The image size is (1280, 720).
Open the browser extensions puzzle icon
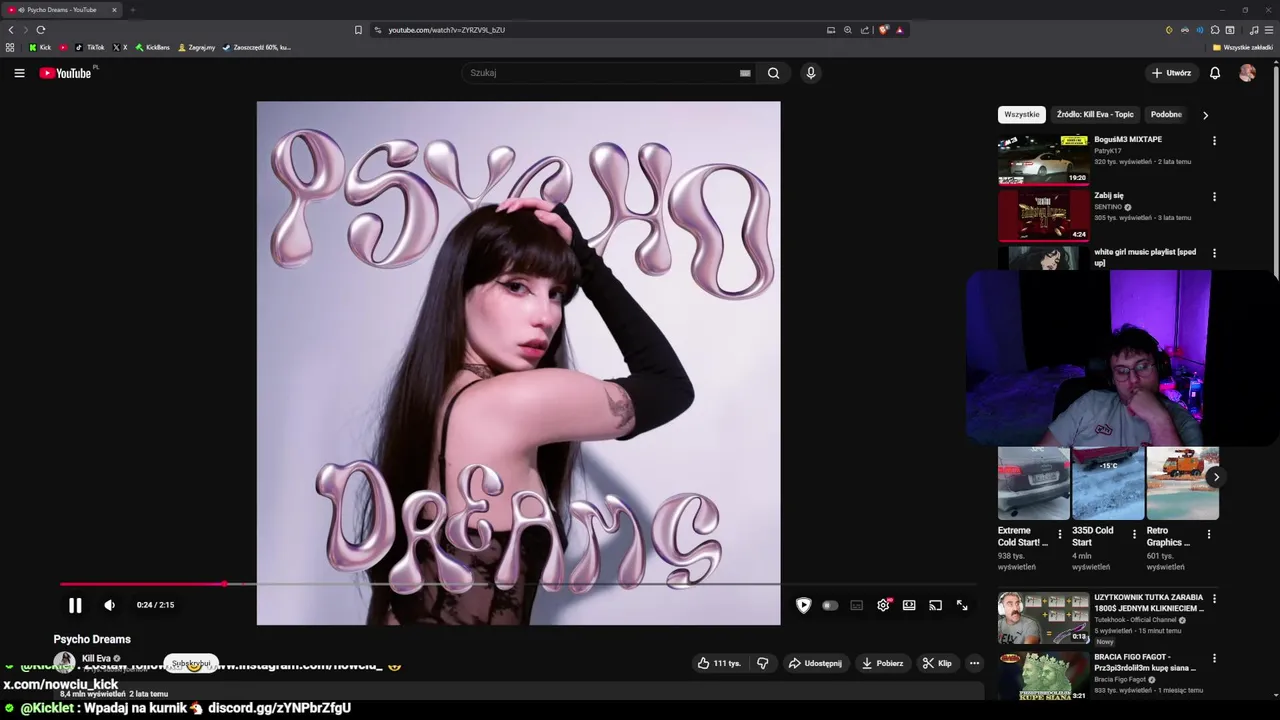1215,30
